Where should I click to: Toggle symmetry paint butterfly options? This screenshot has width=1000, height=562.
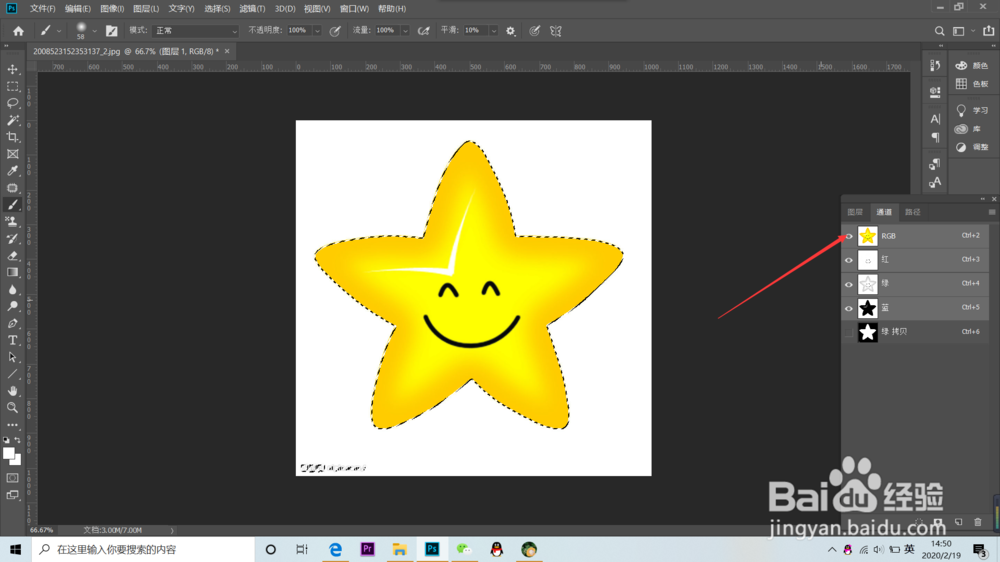pyautogui.click(x=555, y=31)
